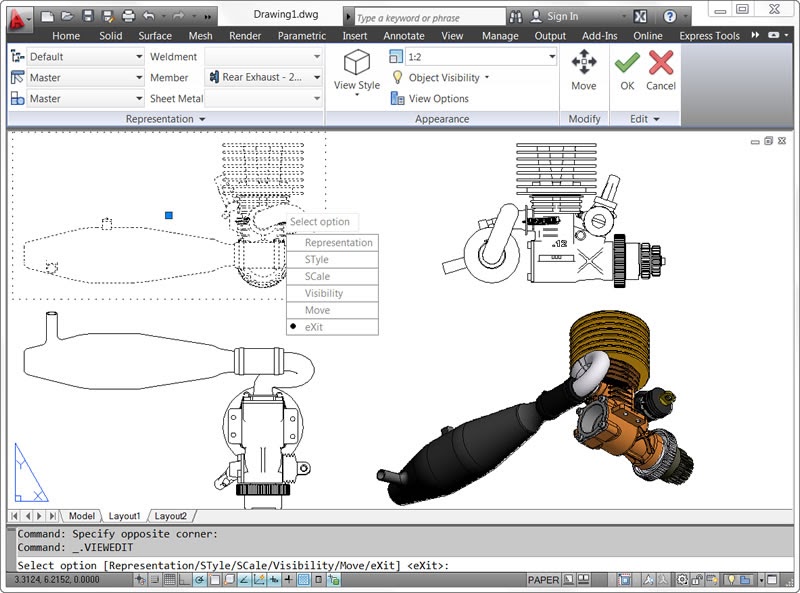
Task: Toggle the lock icon in the status bar
Action: click(697, 578)
